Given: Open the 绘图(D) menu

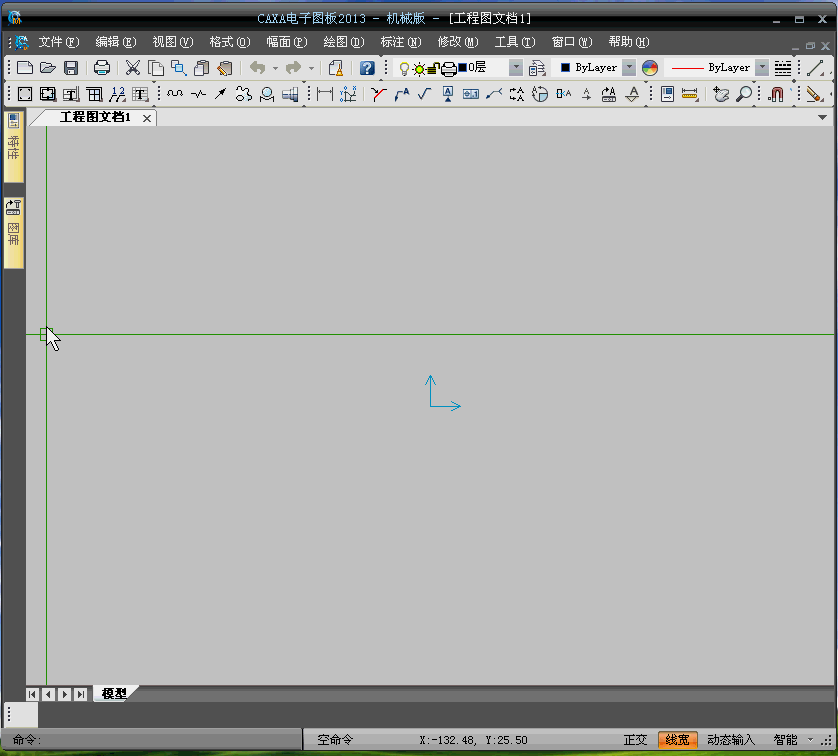Looking at the screenshot, I should coord(344,42).
